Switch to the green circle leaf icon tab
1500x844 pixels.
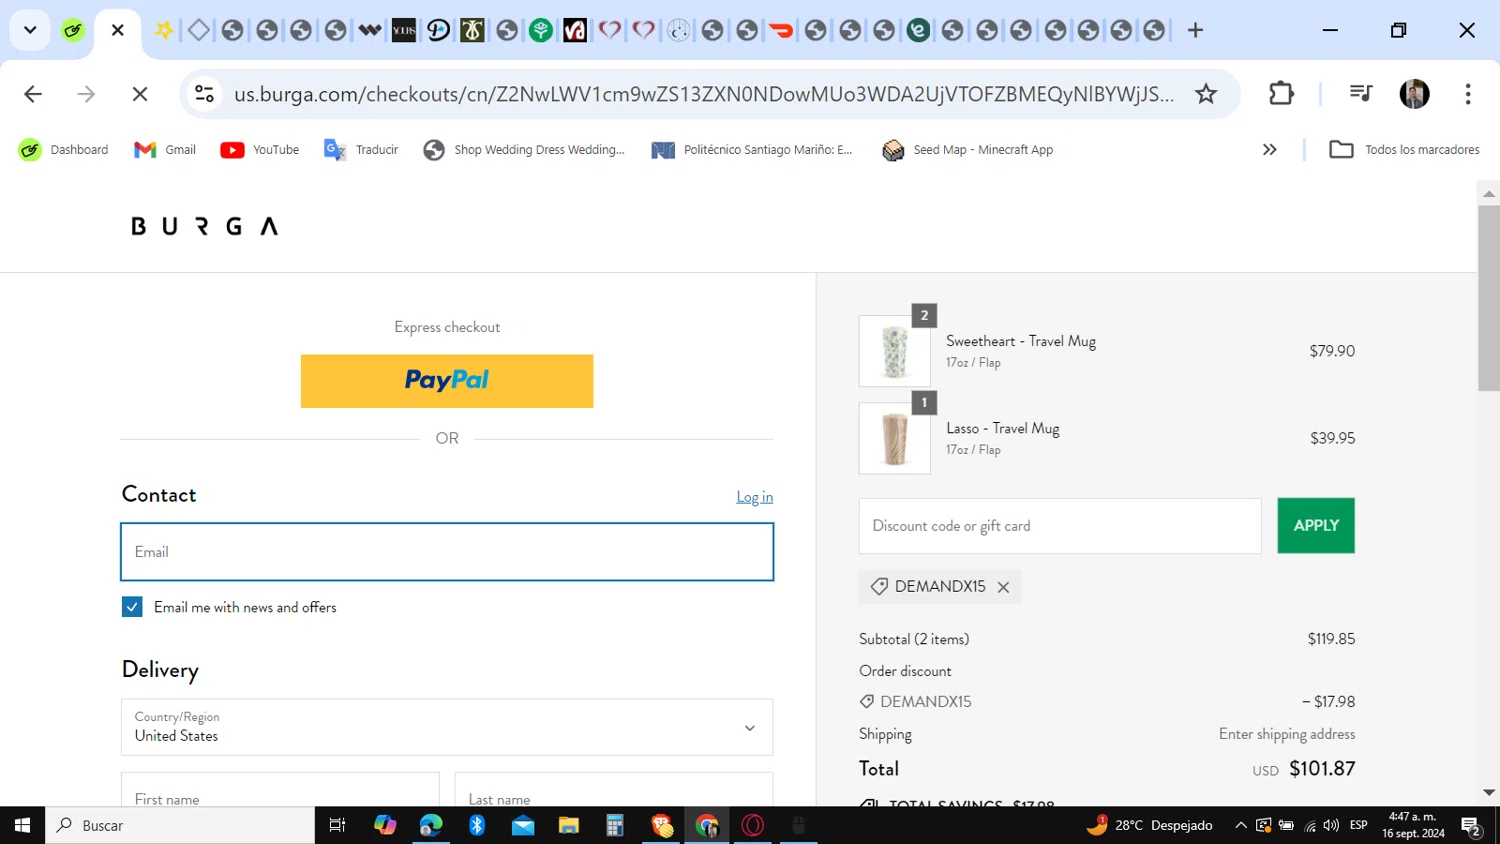pyautogui.click(x=541, y=30)
